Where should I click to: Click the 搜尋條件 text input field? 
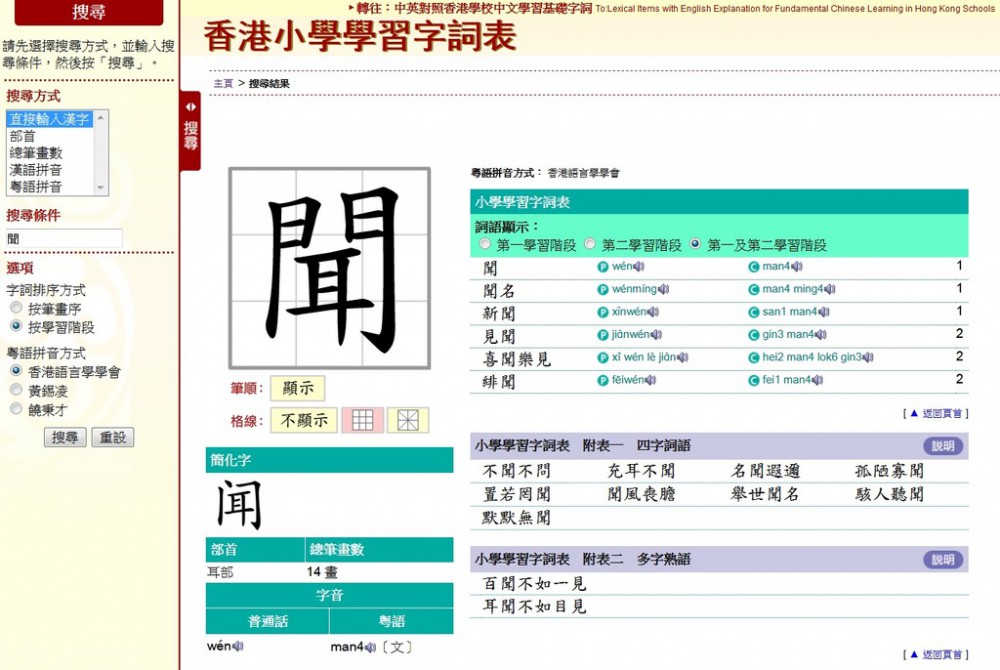pos(64,239)
